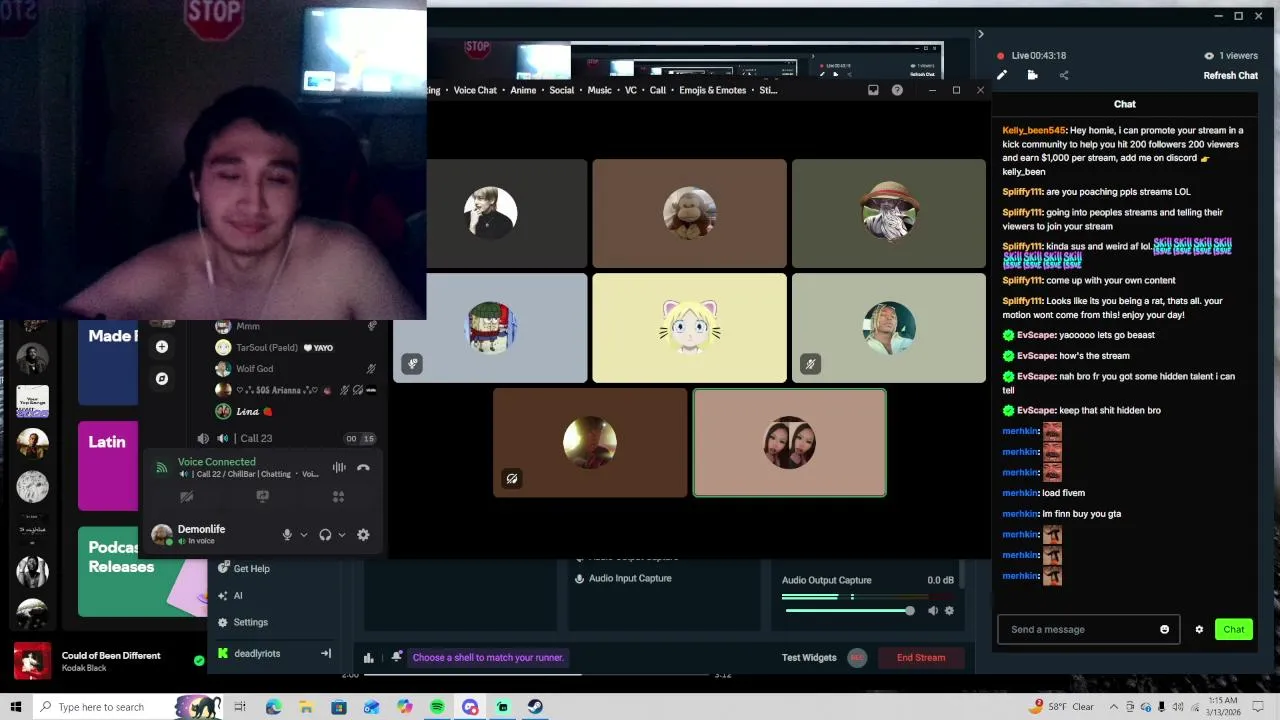Select the cat-ear anime avatar tile
The height and width of the screenshot is (720, 1280).
(689, 328)
